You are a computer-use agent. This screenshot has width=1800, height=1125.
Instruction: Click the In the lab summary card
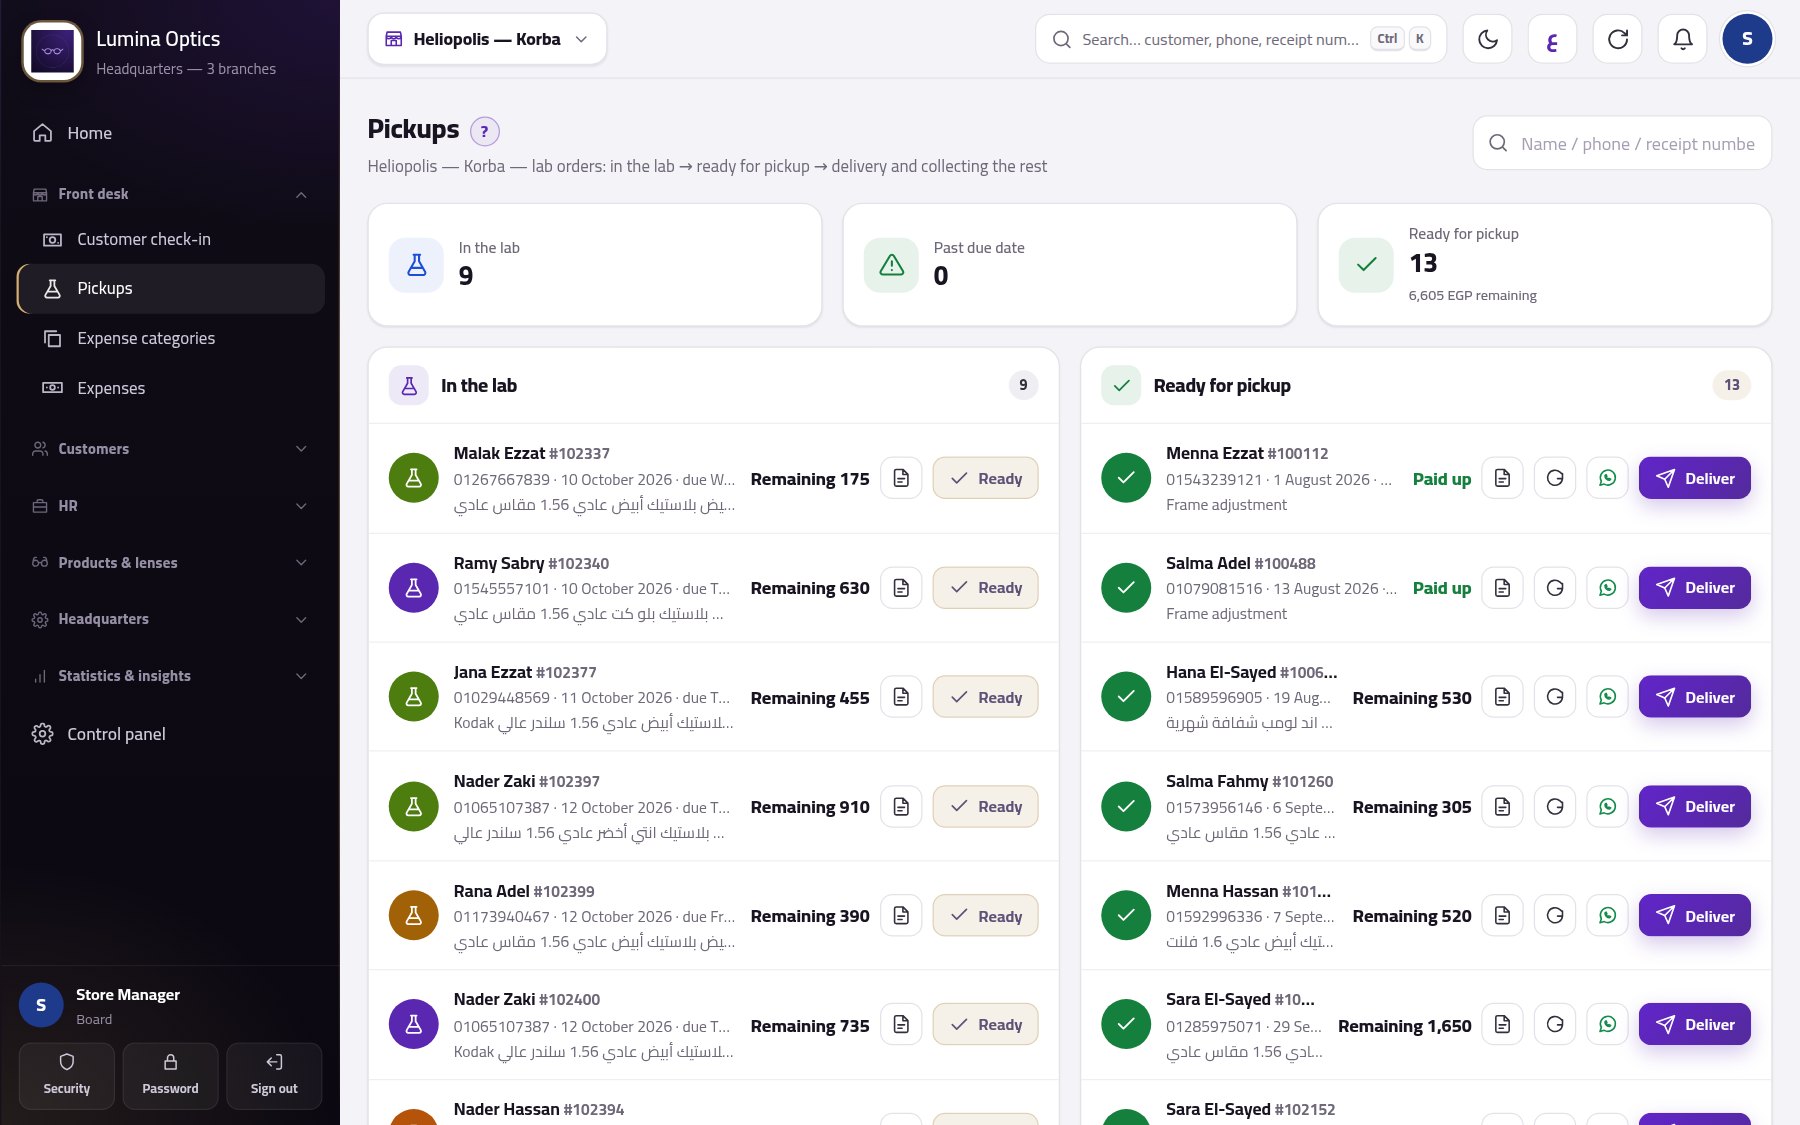(x=595, y=265)
